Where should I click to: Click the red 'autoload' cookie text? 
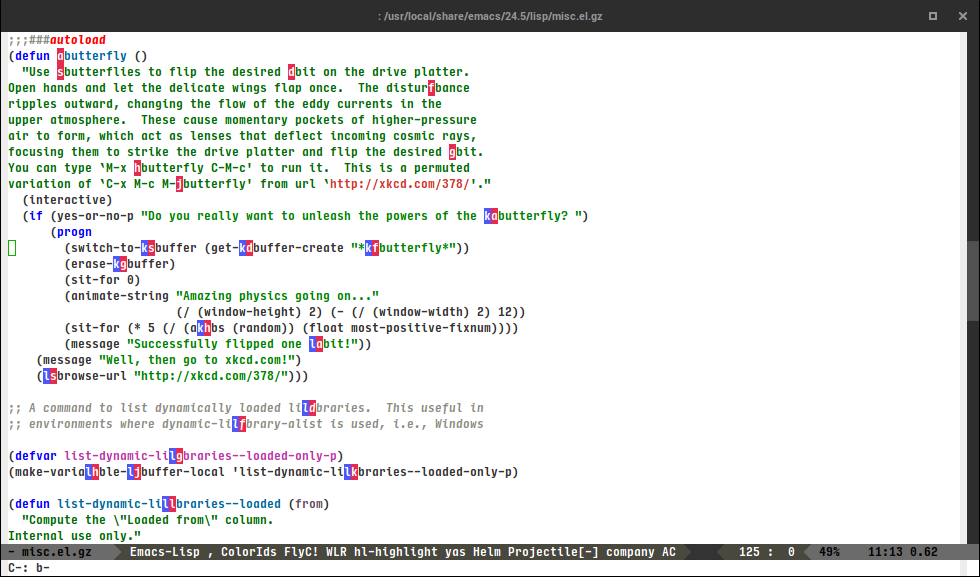pos(78,40)
